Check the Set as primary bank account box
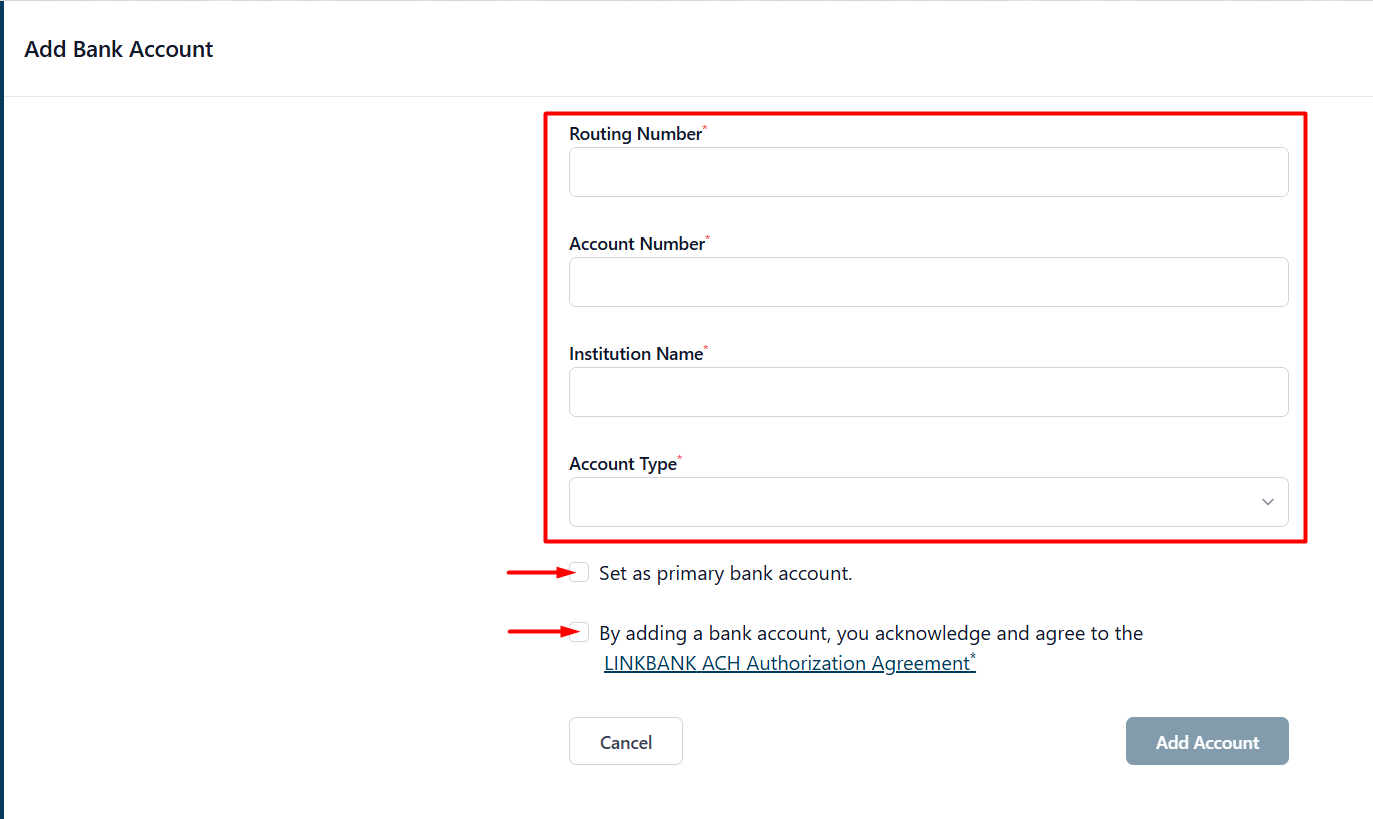The width and height of the screenshot is (1373, 819). coord(579,572)
